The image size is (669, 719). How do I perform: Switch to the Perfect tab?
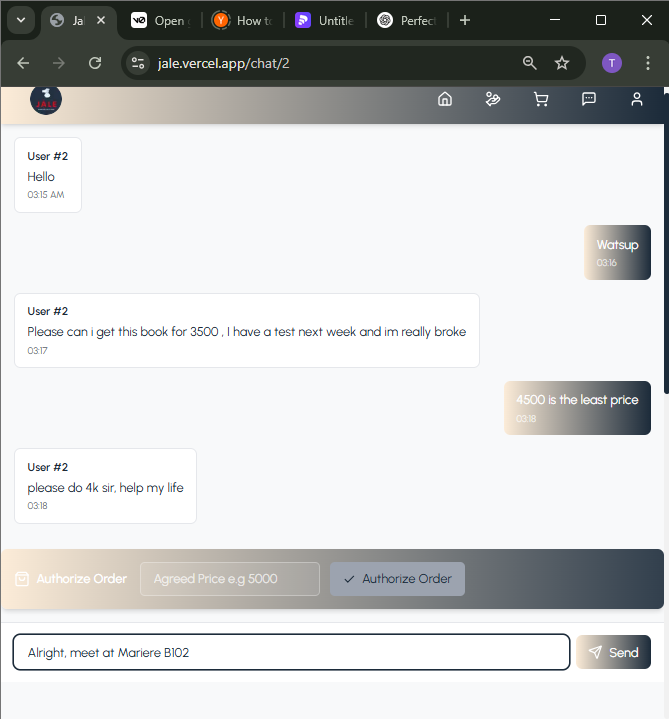click(406, 21)
